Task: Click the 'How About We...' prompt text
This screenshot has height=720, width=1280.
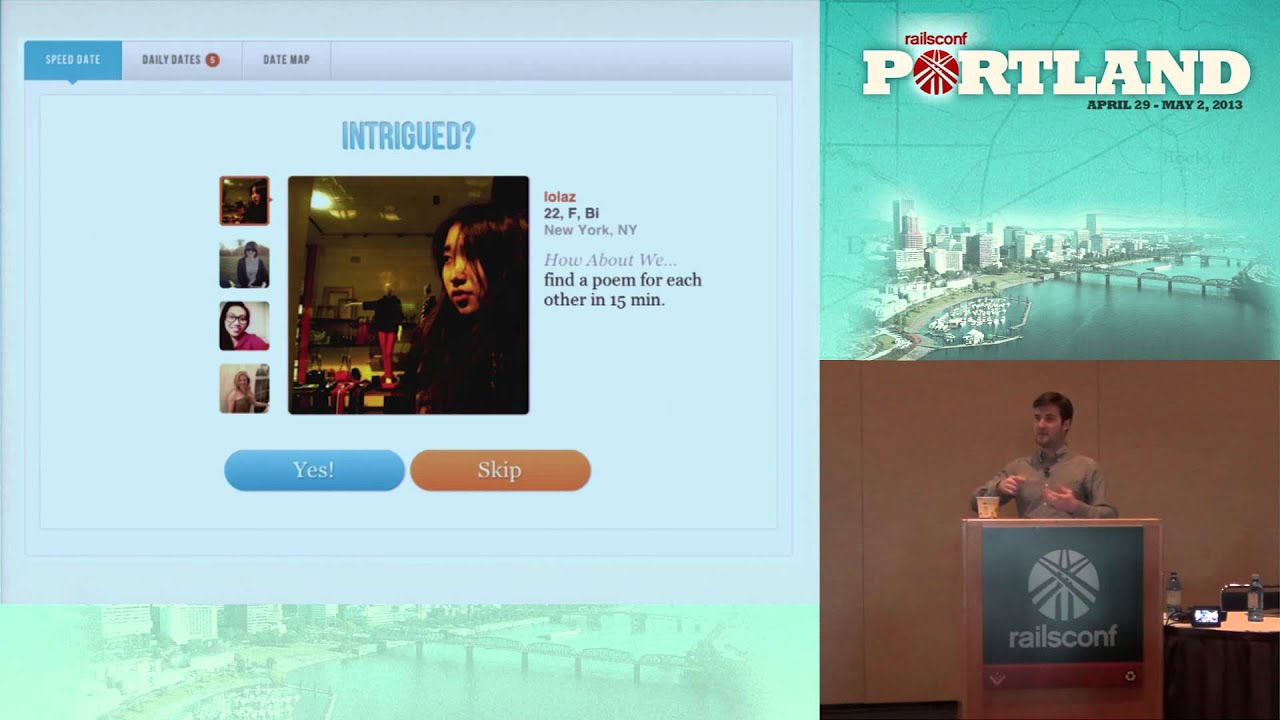Action: point(610,260)
